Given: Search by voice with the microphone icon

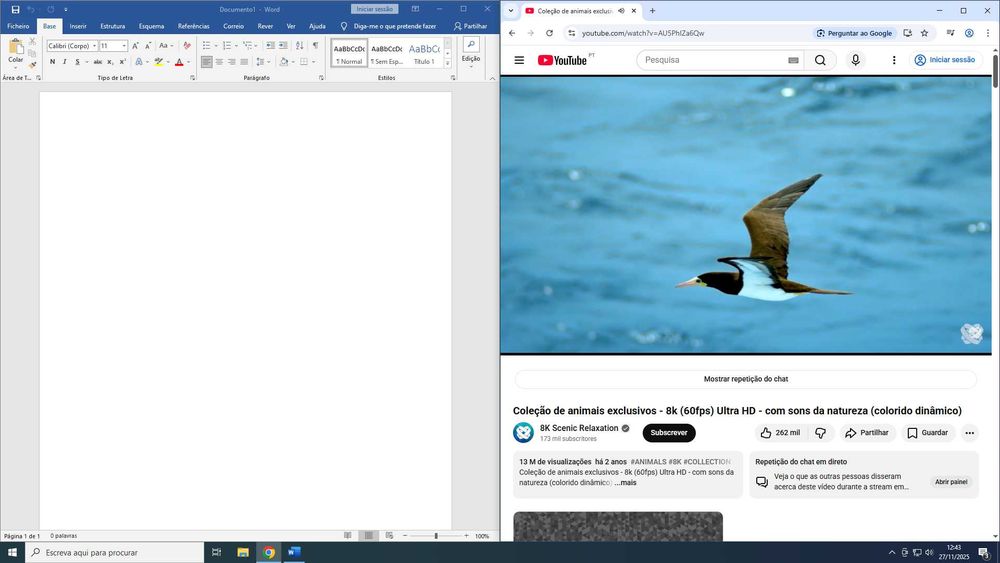Looking at the screenshot, I should (856, 60).
